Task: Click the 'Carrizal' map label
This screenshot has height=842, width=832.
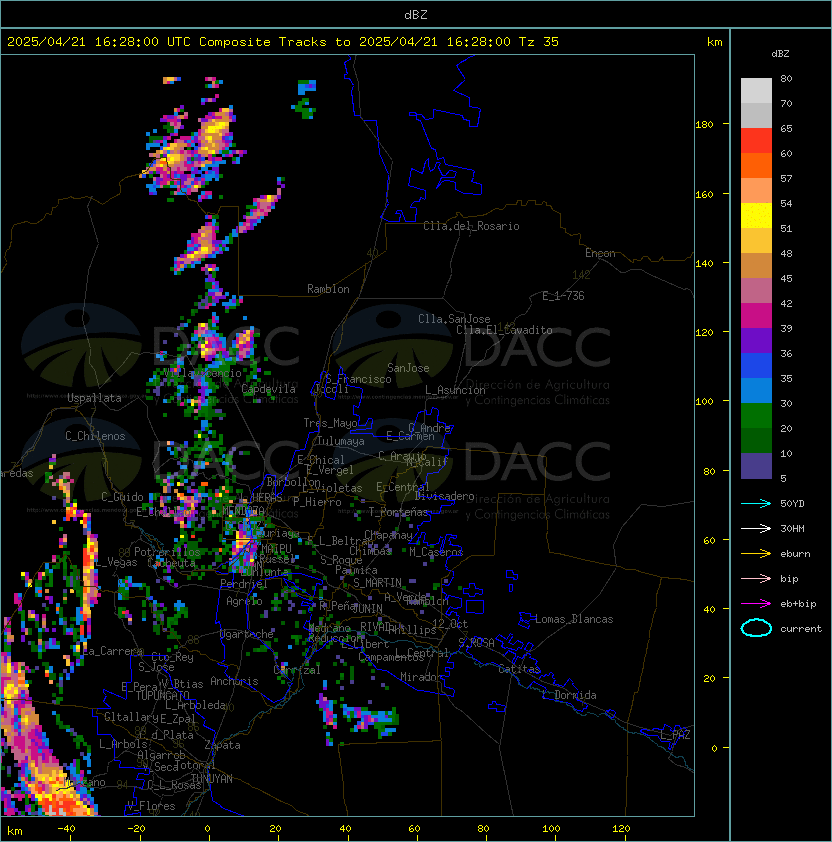Action: (x=297, y=670)
